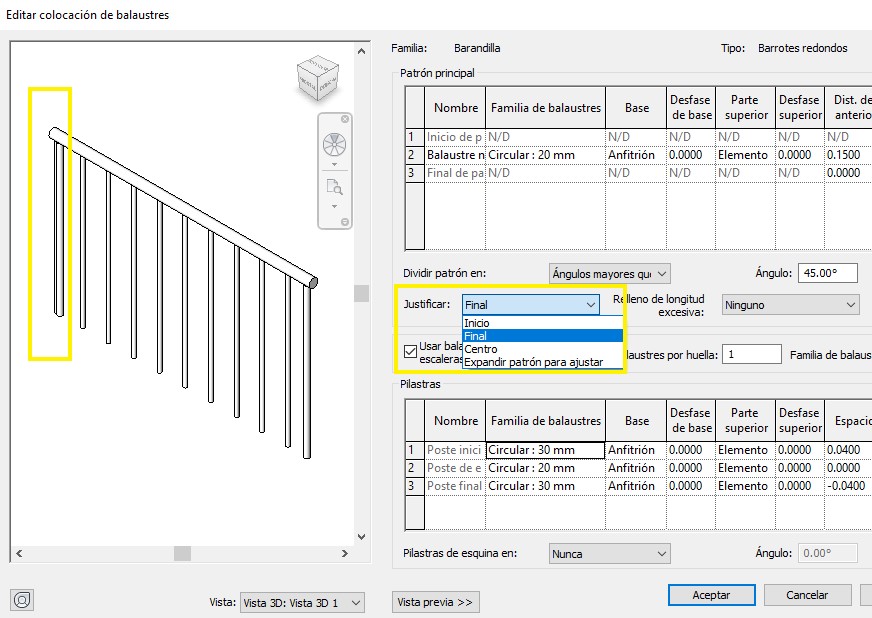Image resolution: width=872 pixels, height=618 pixels.
Task: Open the 'Relleno de longitud excesiva' dropdown
Action: 790,304
